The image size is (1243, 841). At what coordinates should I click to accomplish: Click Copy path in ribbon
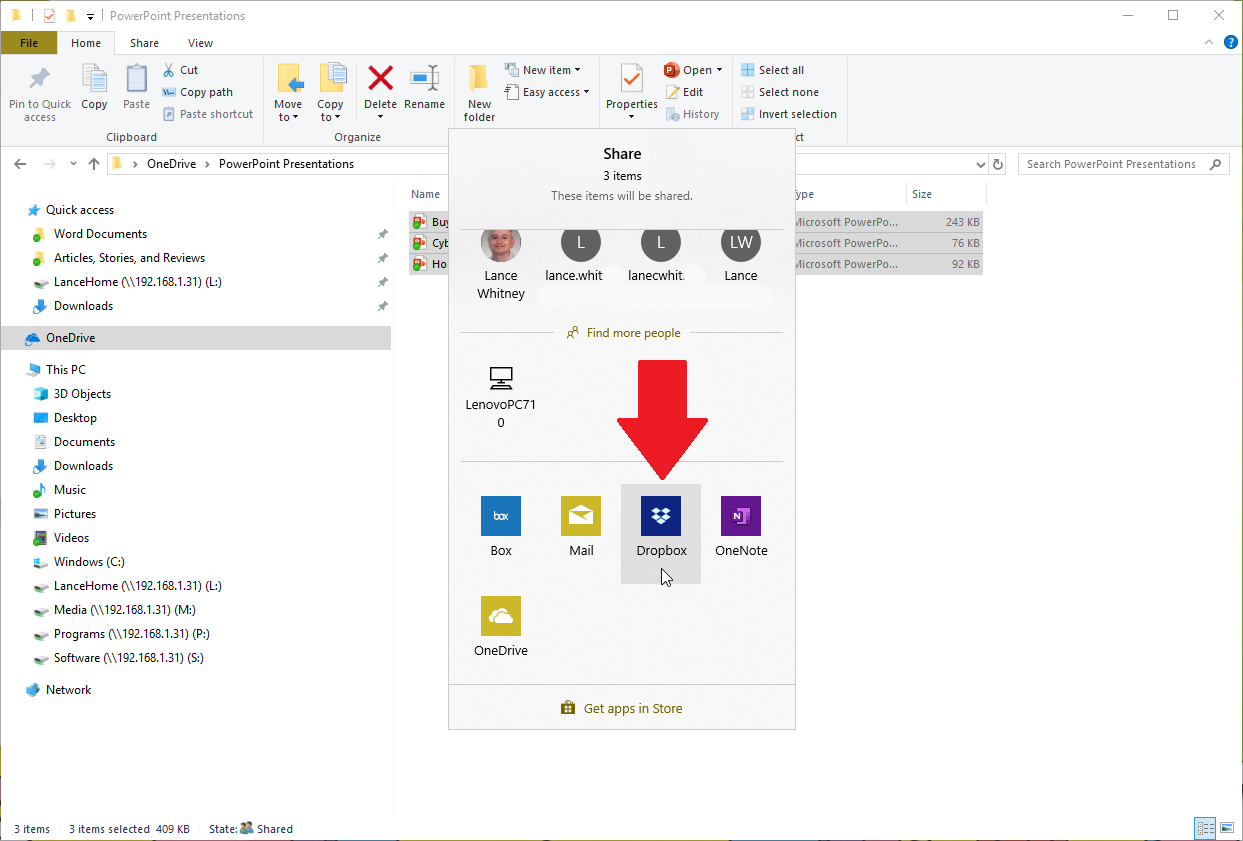(198, 92)
